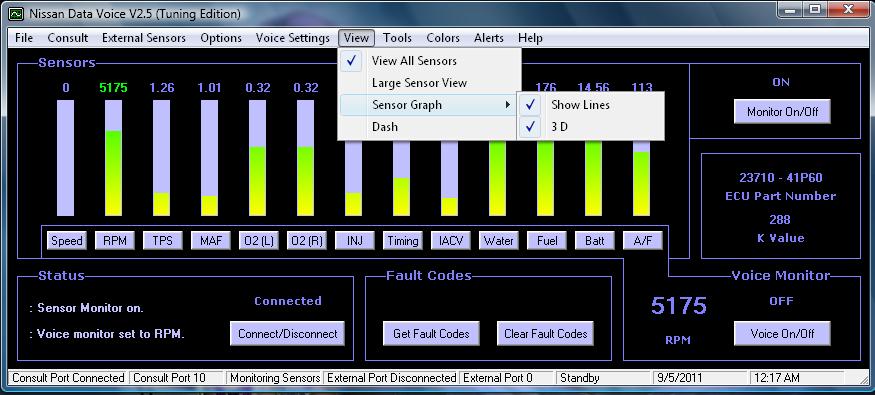The image size is (875, 395).
Task: Open the Tools menu
Action: tap(397, 38)
